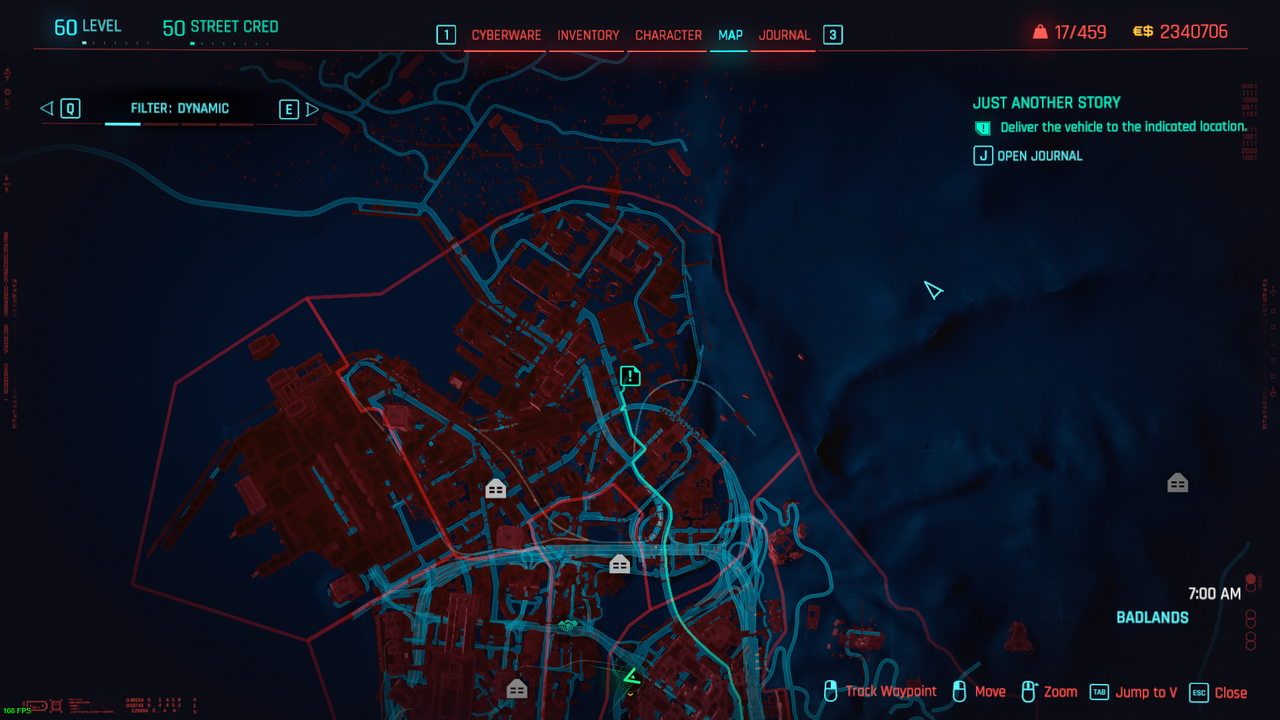Open the Cyberware tab
This screenshot has height=720, width=1280.
506,35
